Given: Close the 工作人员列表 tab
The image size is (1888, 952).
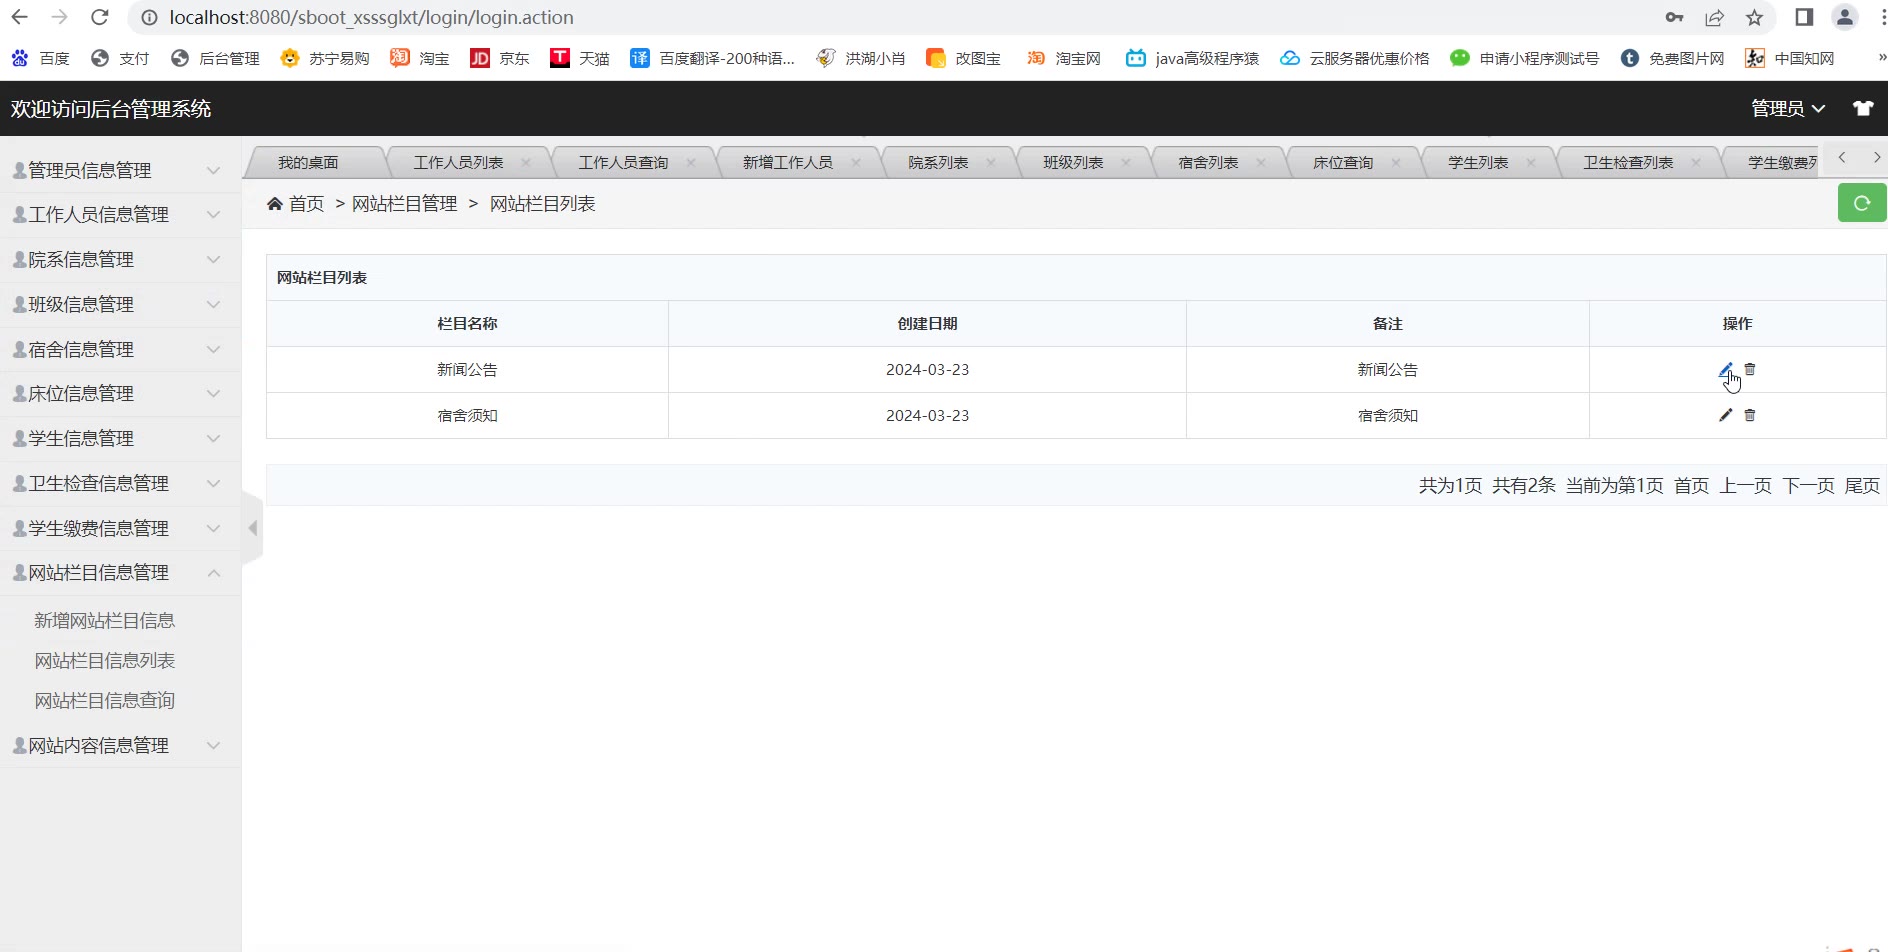Looking at the screenshot, I should 526,162.
